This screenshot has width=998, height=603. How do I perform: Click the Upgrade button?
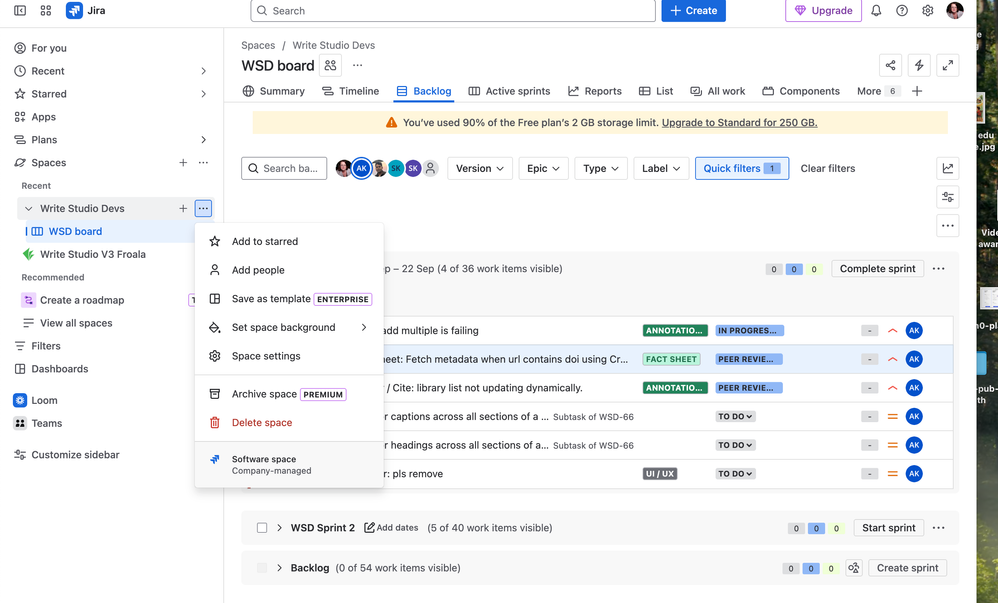coord(823,11)
